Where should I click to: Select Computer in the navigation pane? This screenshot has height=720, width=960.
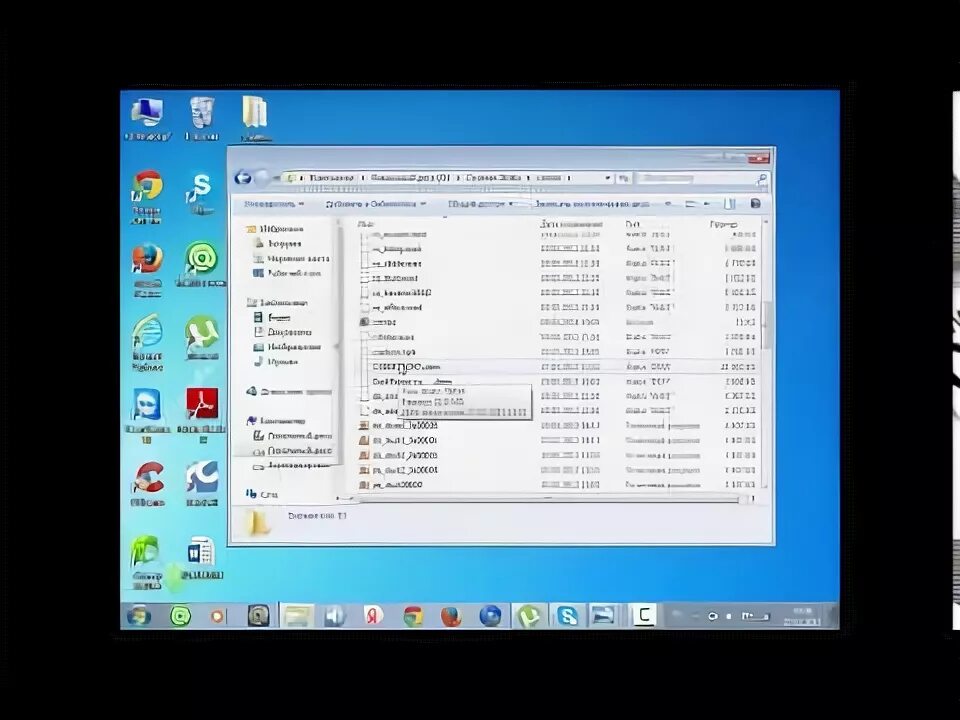(x=276, y=421)
